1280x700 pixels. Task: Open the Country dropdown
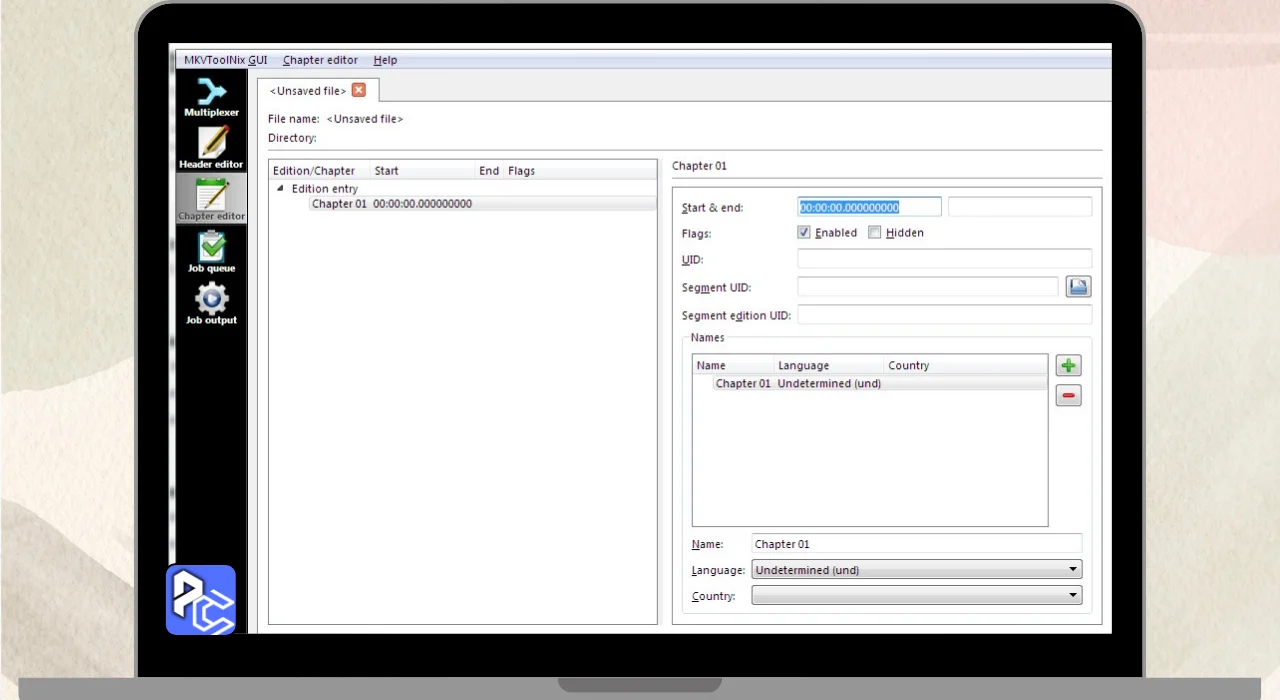pos(916,596)
